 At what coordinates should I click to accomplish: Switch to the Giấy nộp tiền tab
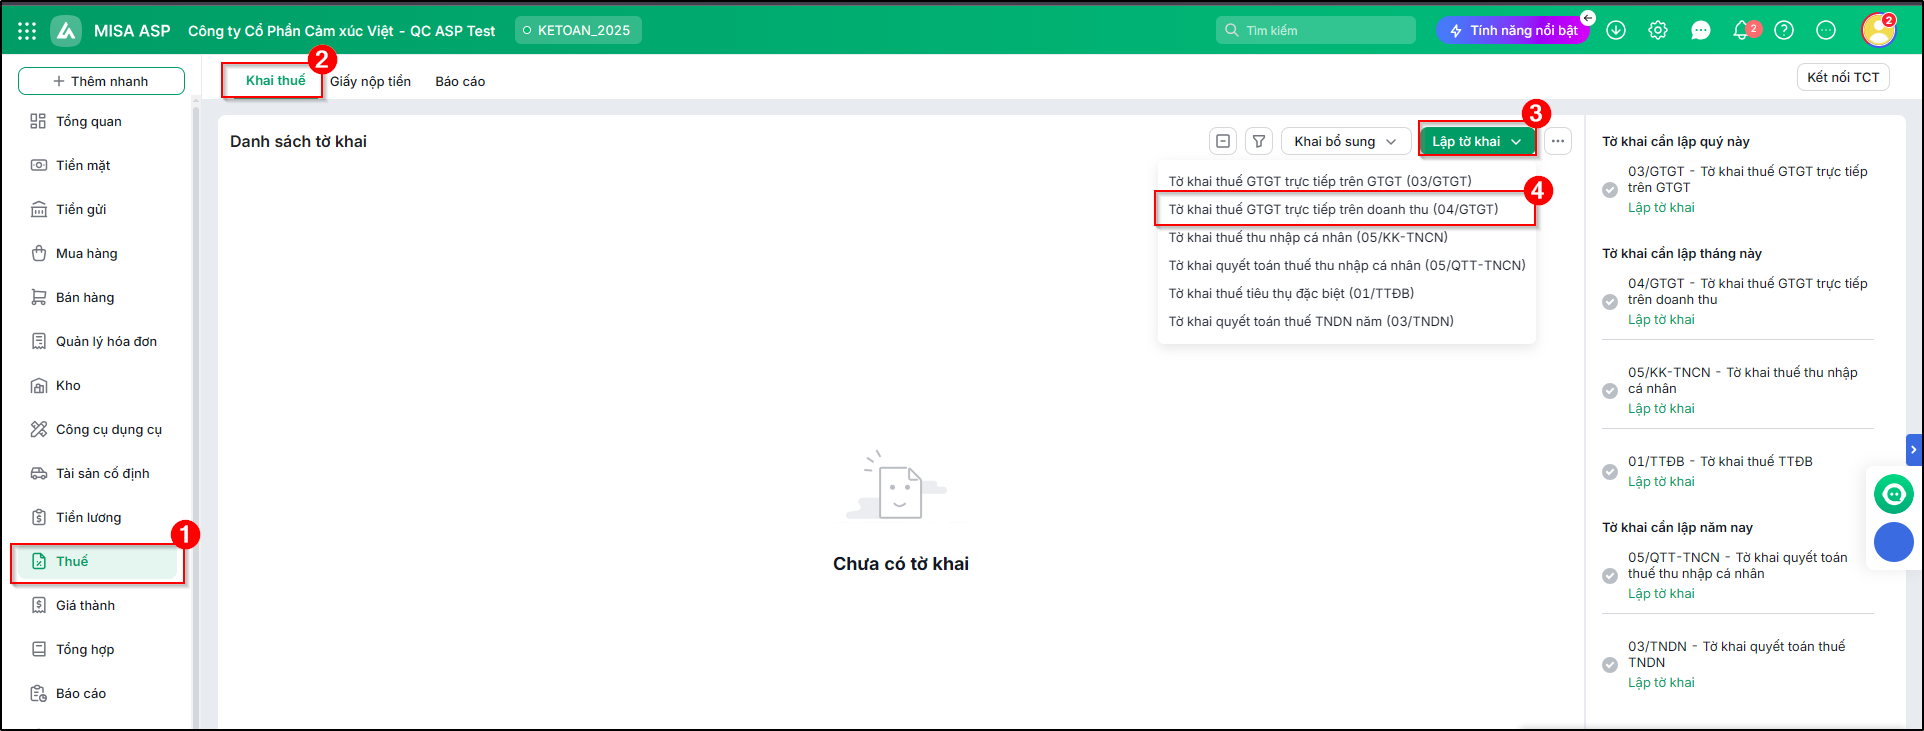point(371,81)
